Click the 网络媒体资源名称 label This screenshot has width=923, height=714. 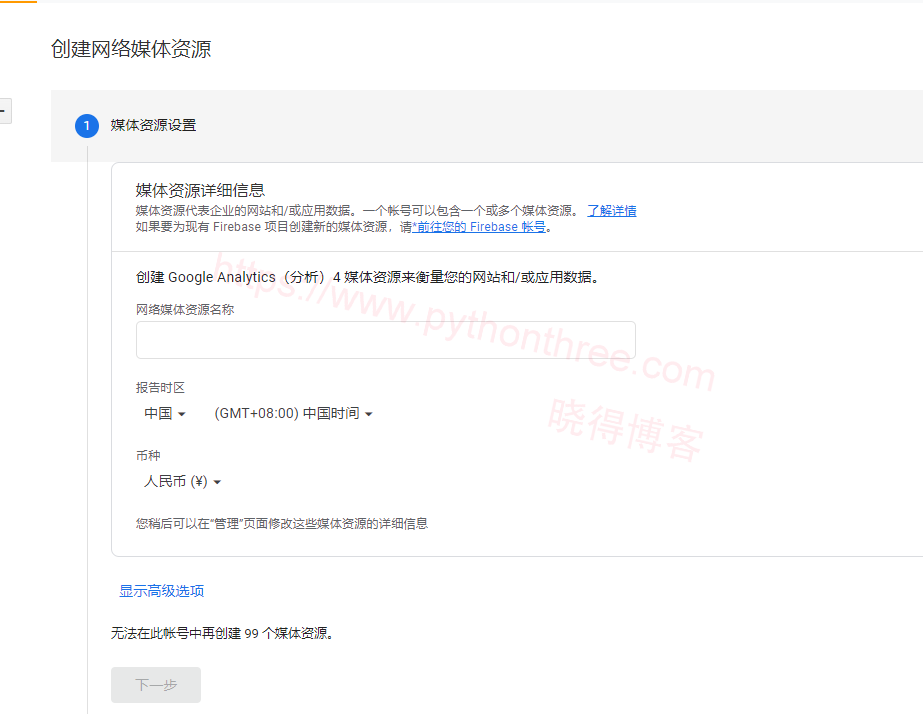pyautogui.click(x=185, y=310)
